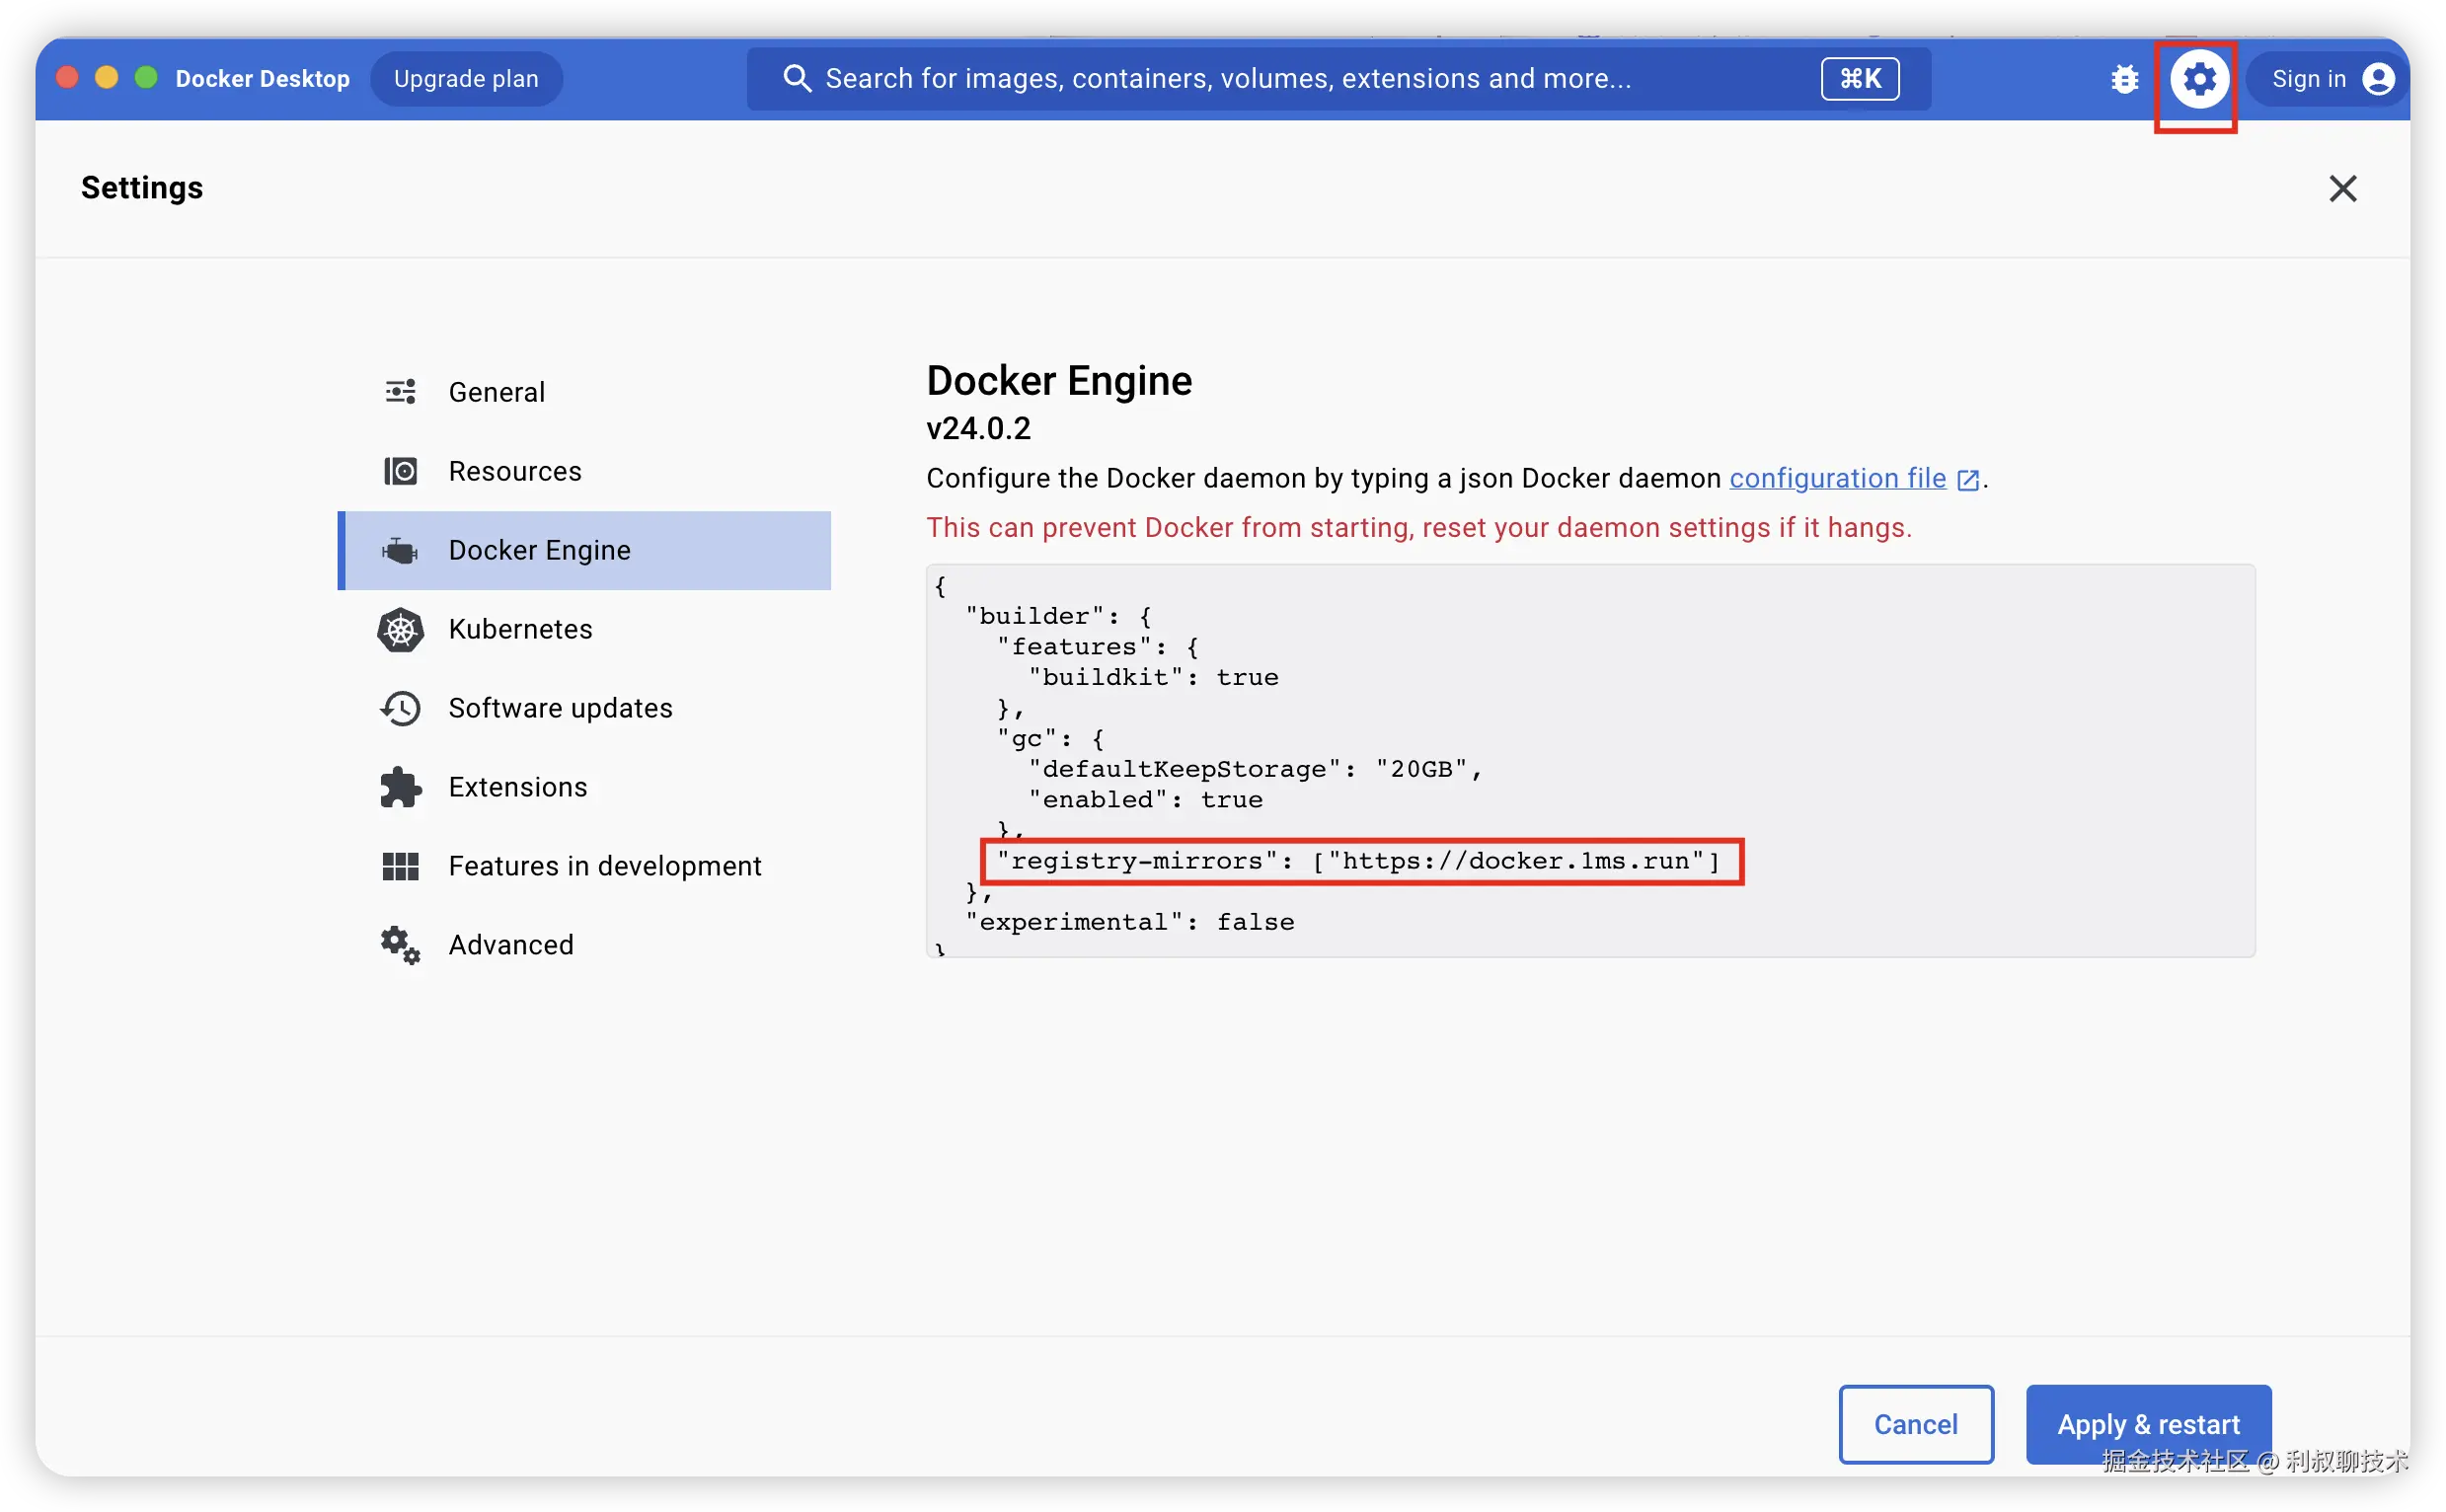This screenshot has height=1512, width=2446.
Task: Click the Upgrade plan button
Action: click(x=466, y=79)
